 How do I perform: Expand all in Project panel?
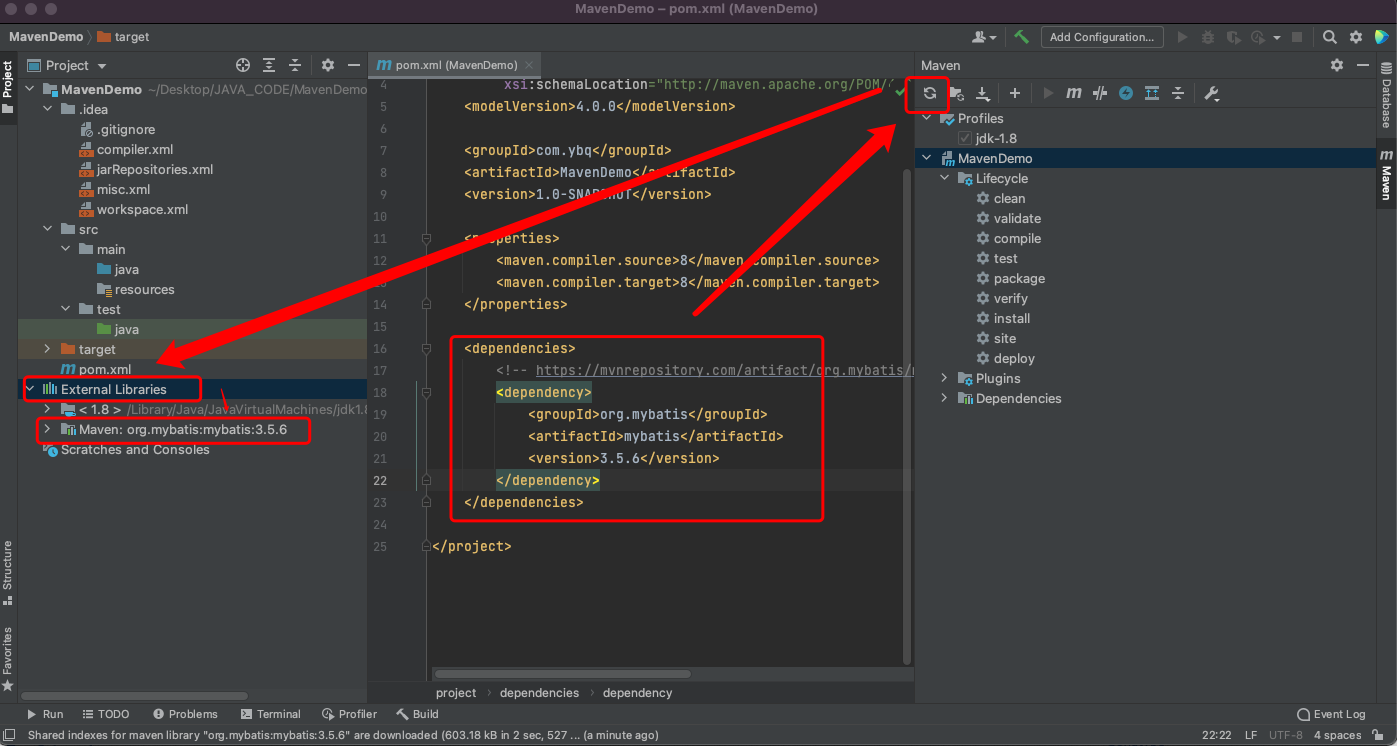(269, 65)
